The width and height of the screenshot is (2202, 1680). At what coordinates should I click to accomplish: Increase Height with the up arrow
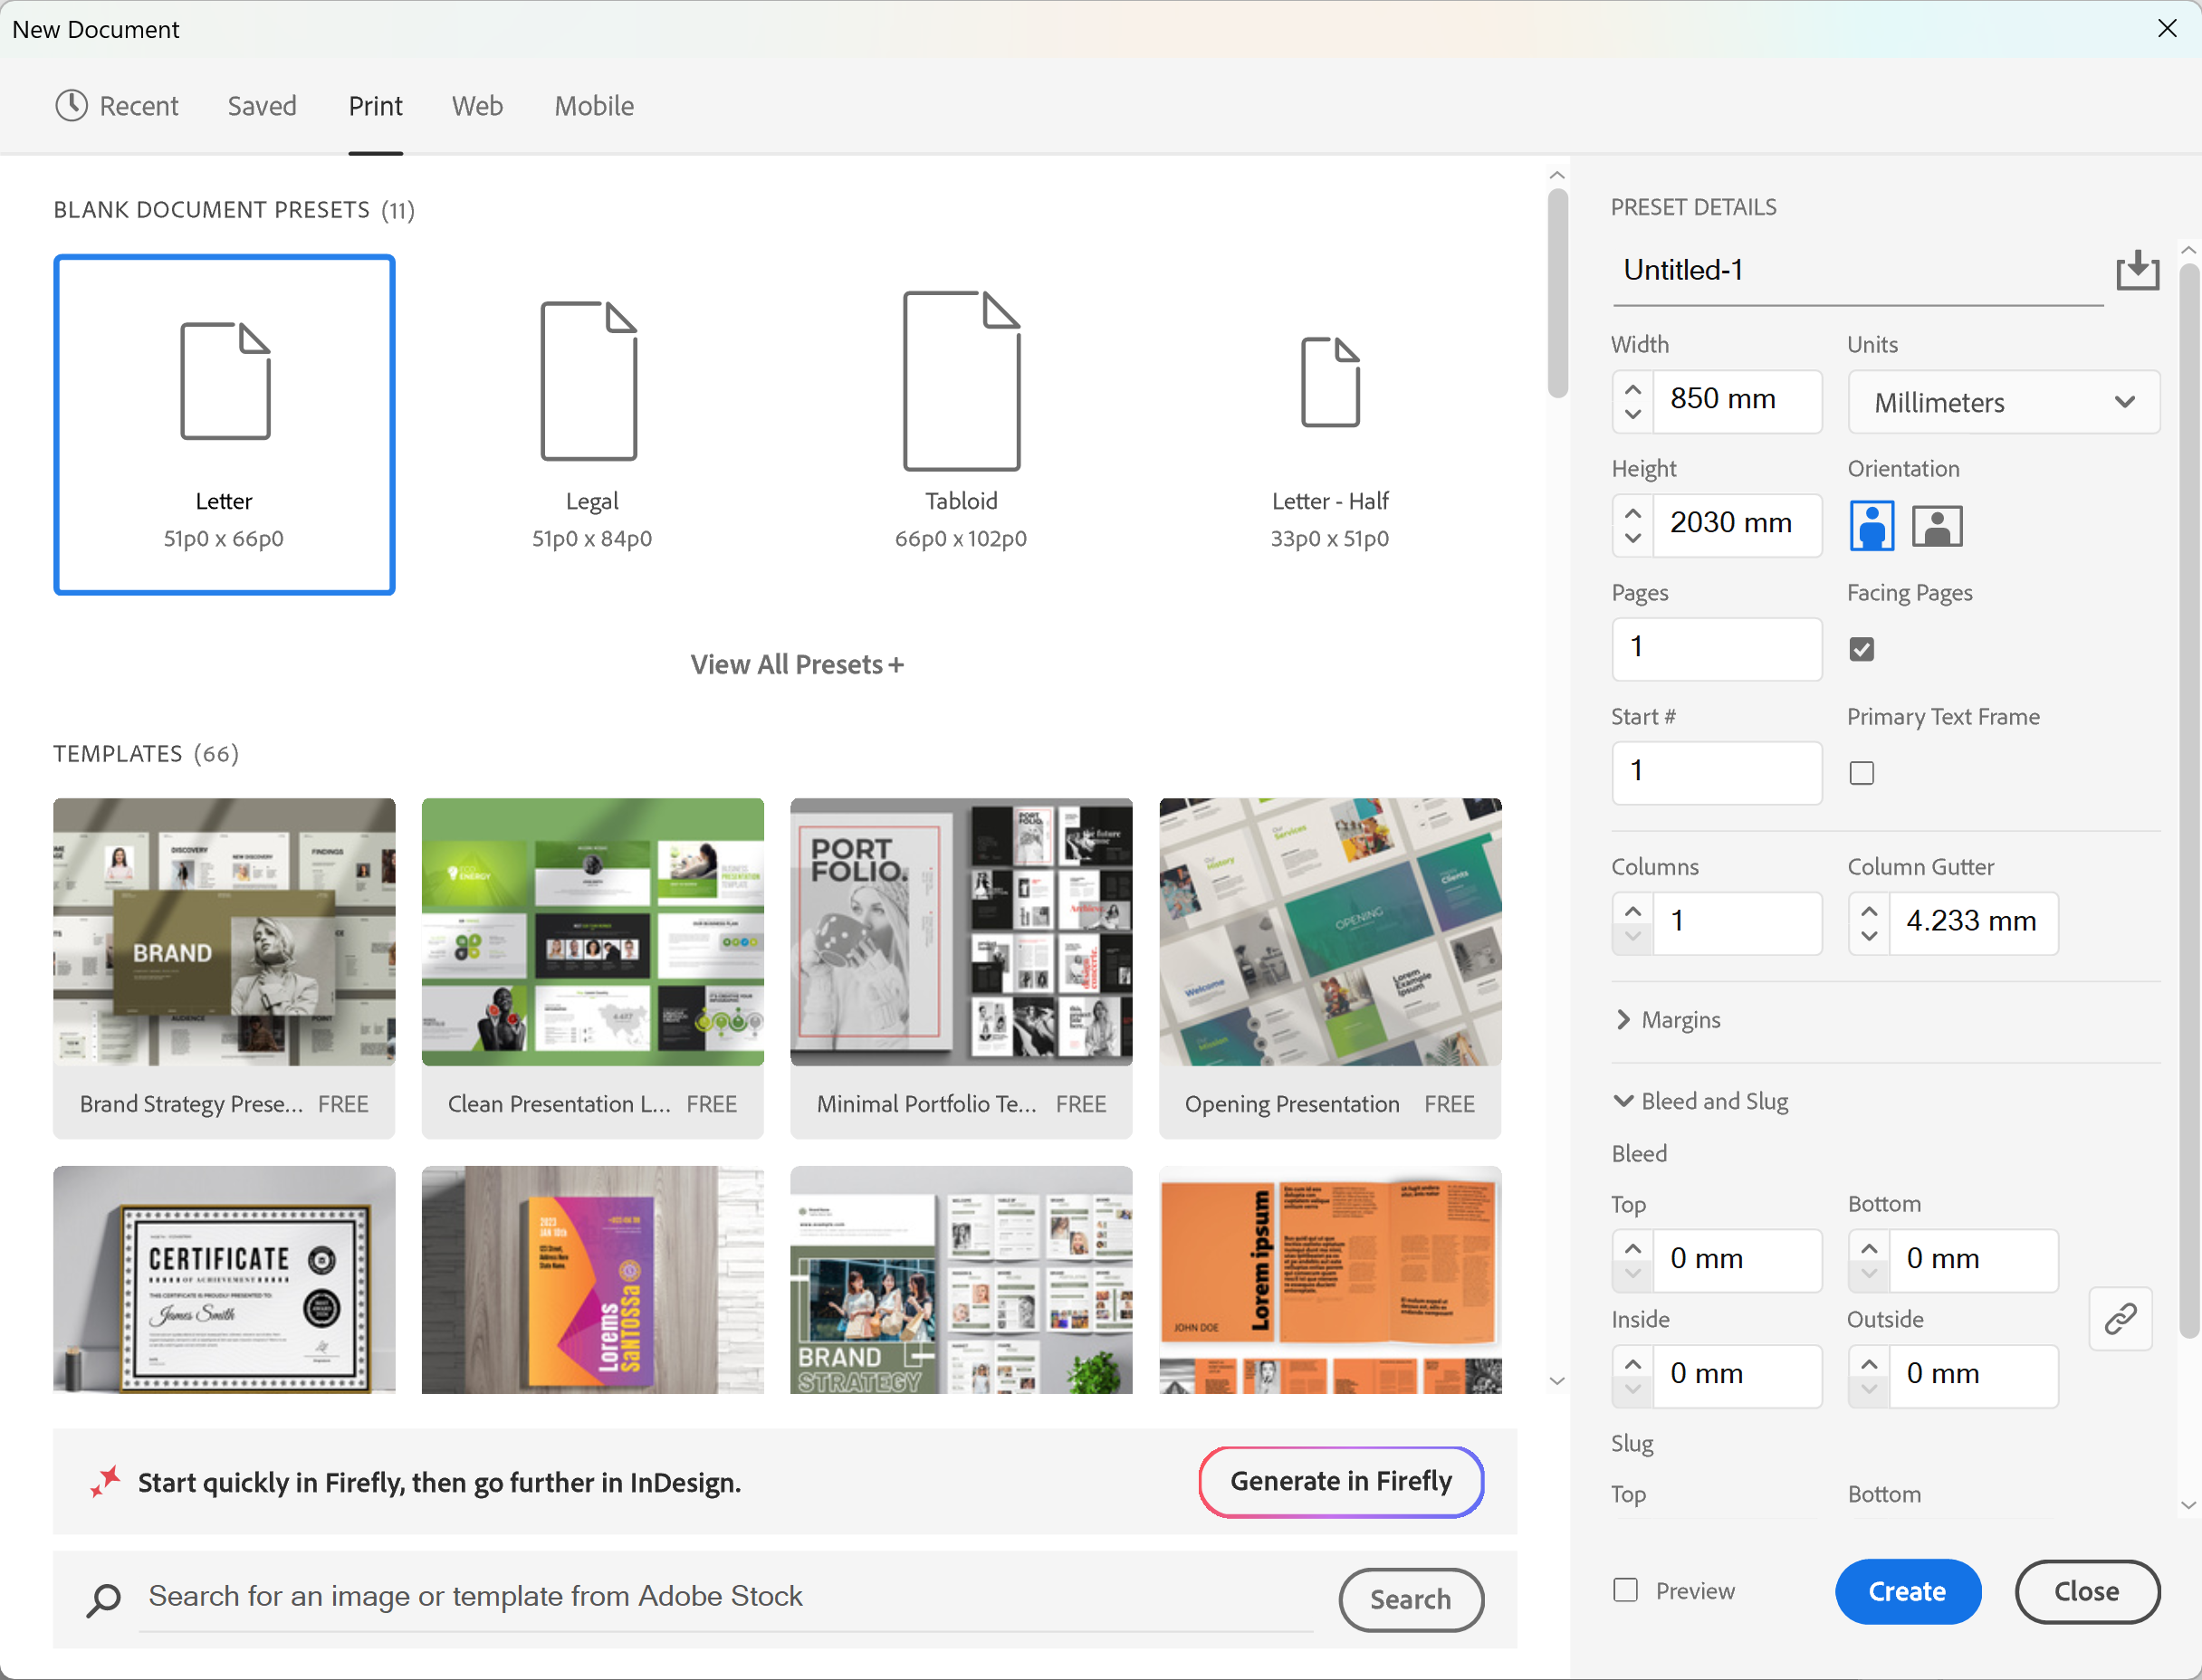(1632, 514)
